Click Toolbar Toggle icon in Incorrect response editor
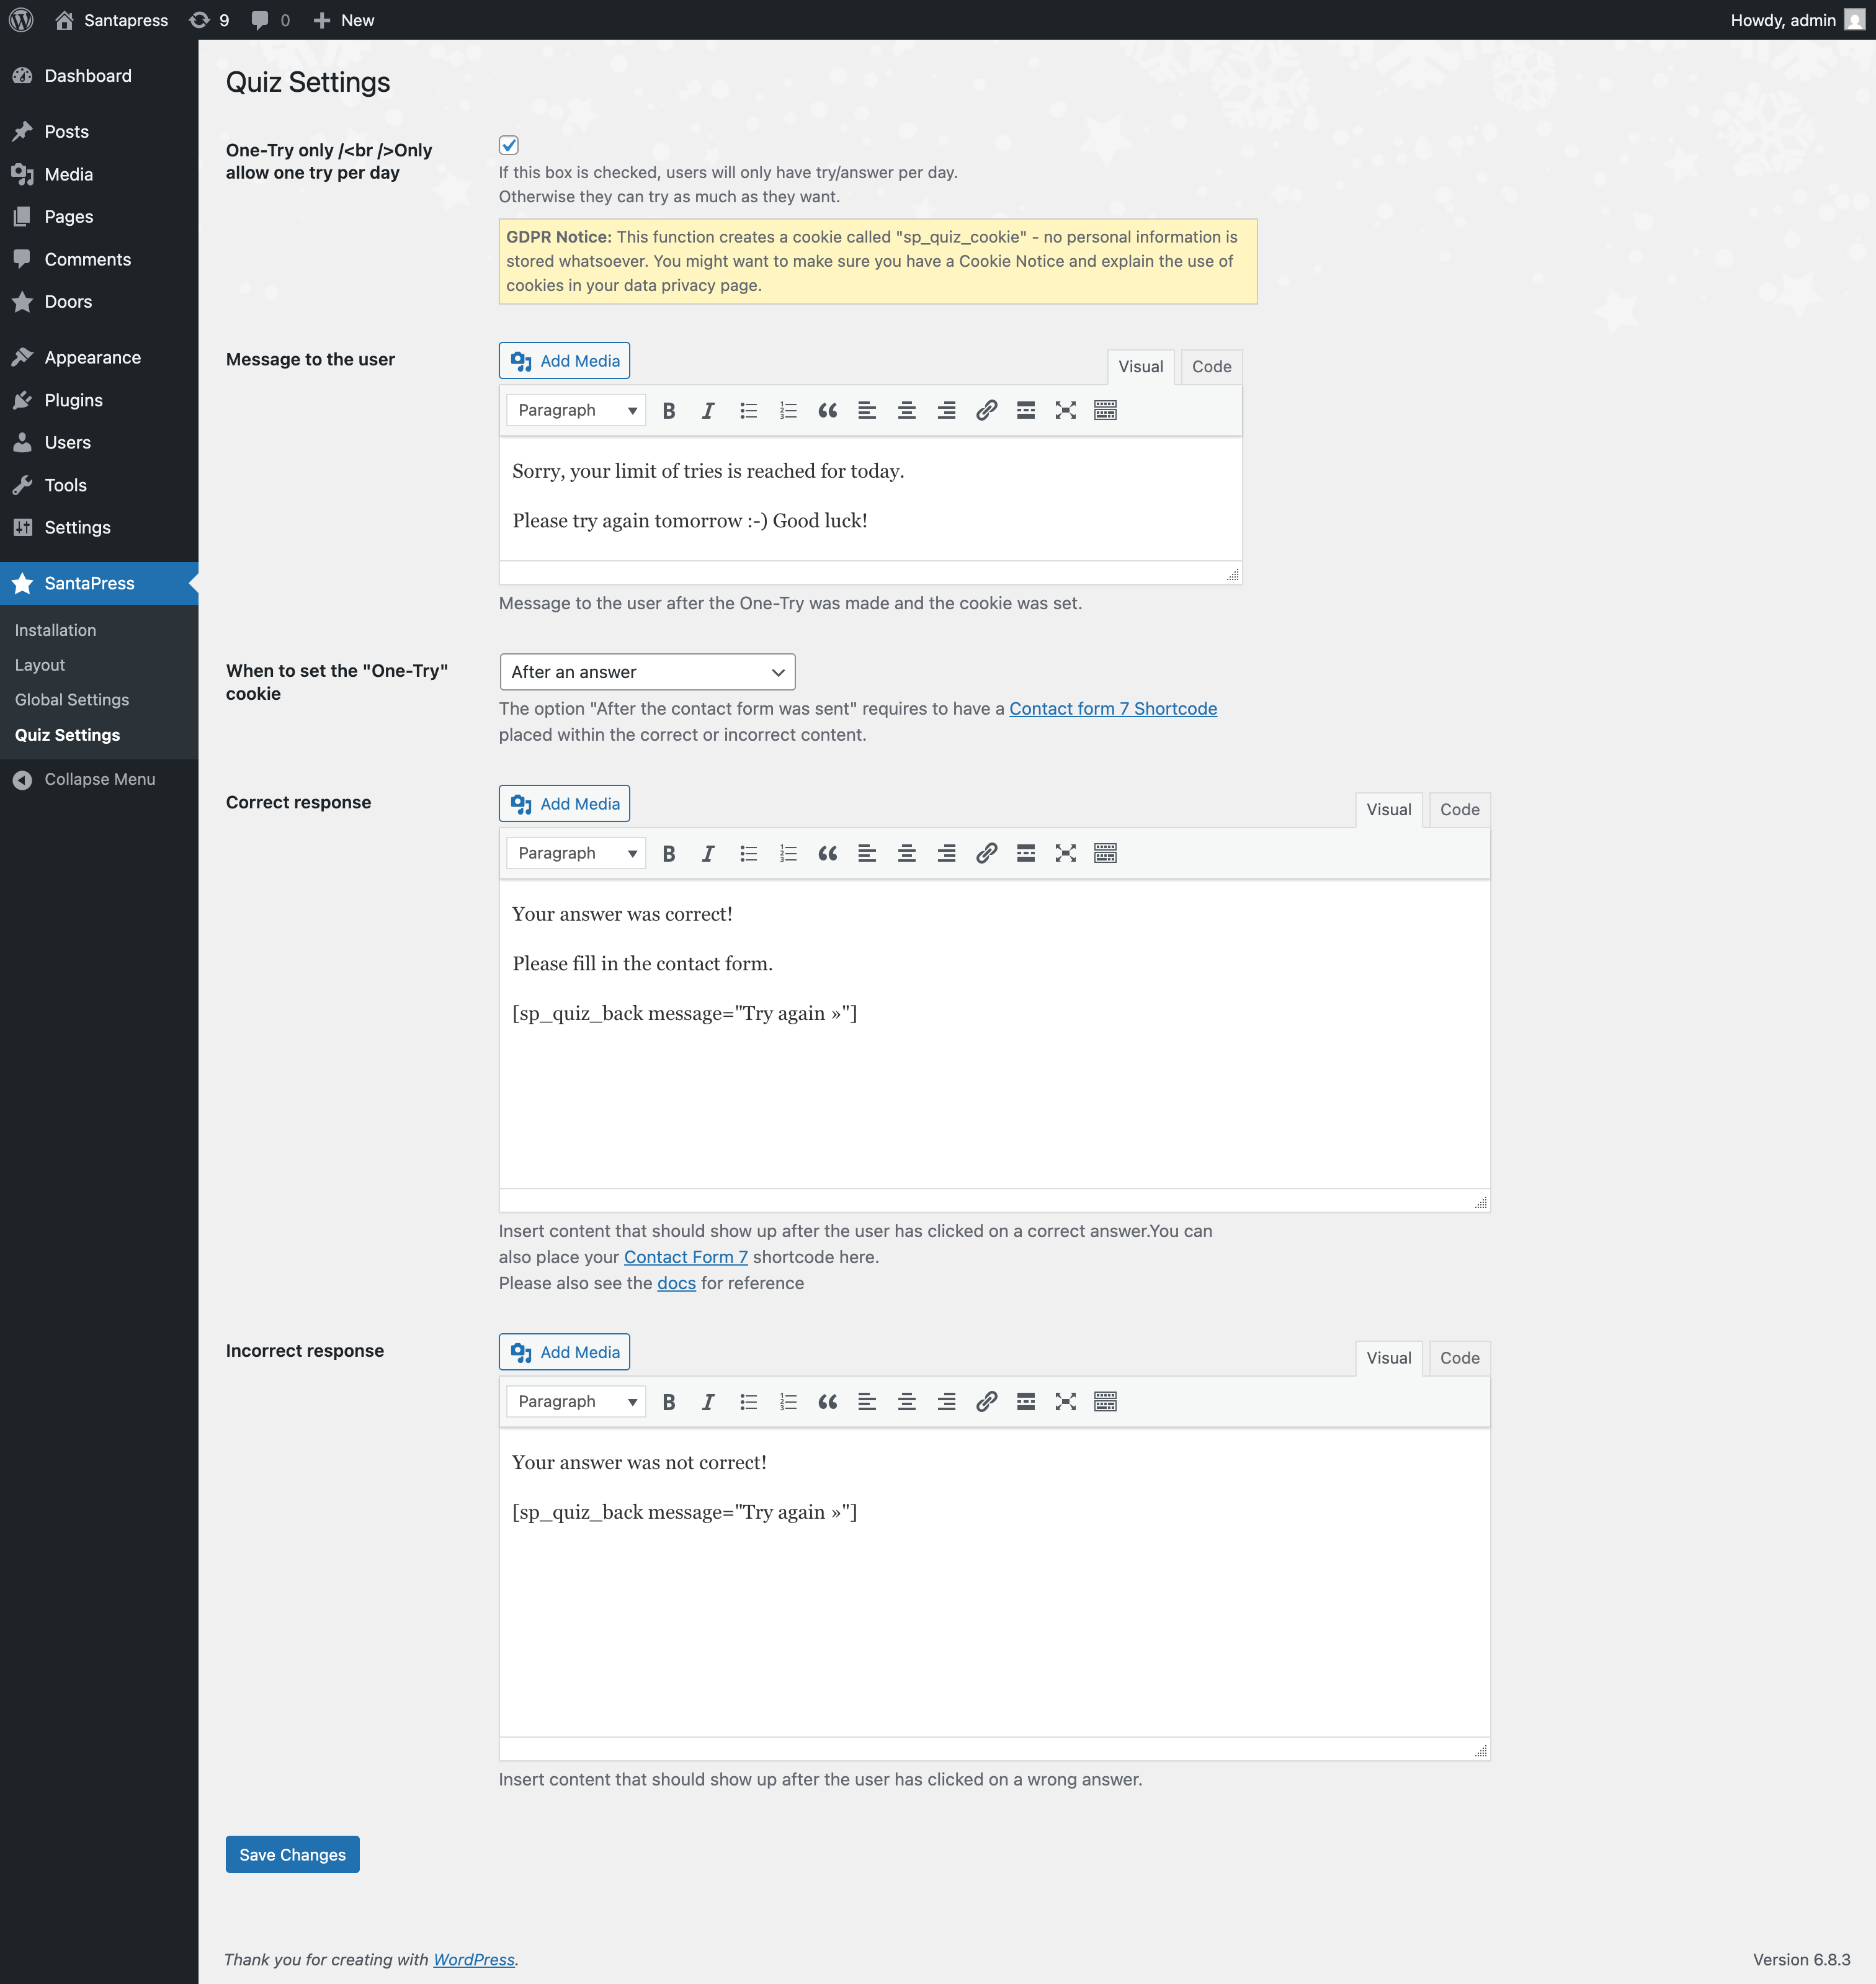This screenshot has width=1876, height=1984. (1105, 1401)
